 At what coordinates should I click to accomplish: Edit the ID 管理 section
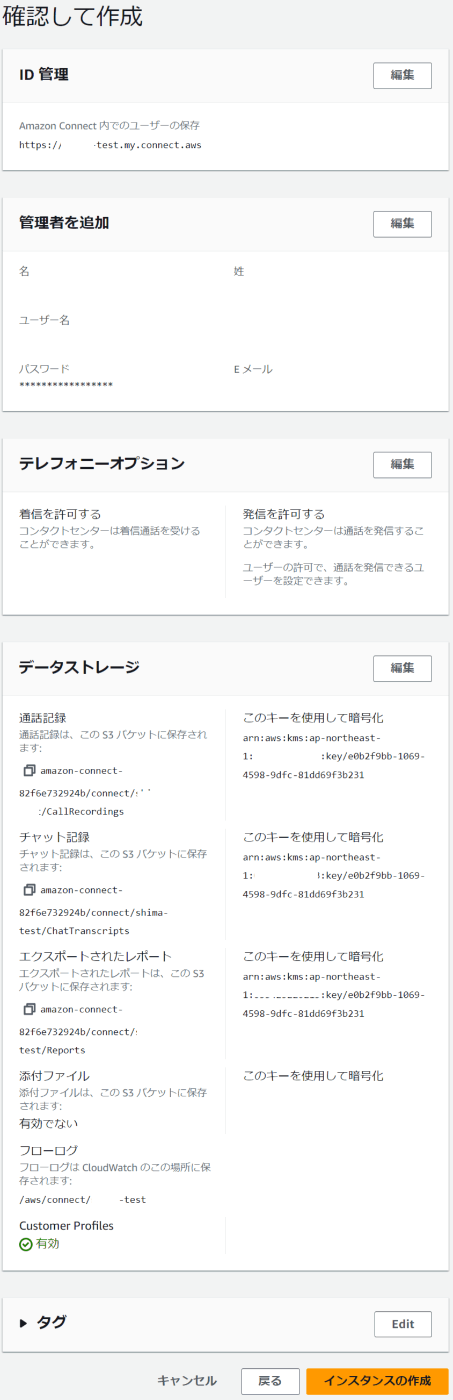402,75
